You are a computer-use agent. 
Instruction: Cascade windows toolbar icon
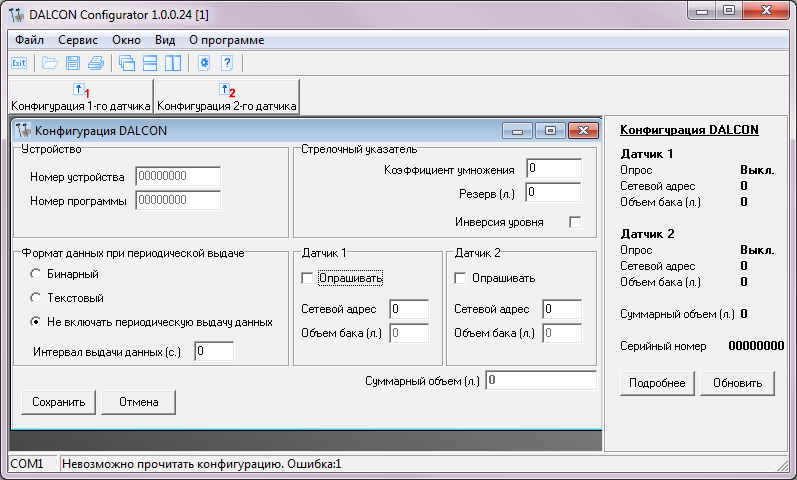tap(127, 63)
